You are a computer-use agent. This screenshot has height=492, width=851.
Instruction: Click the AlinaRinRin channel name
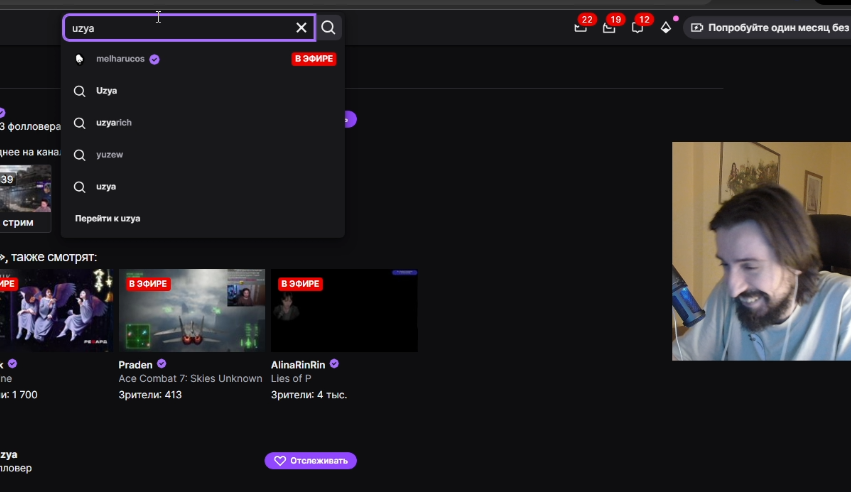click(x=298, y=365)
